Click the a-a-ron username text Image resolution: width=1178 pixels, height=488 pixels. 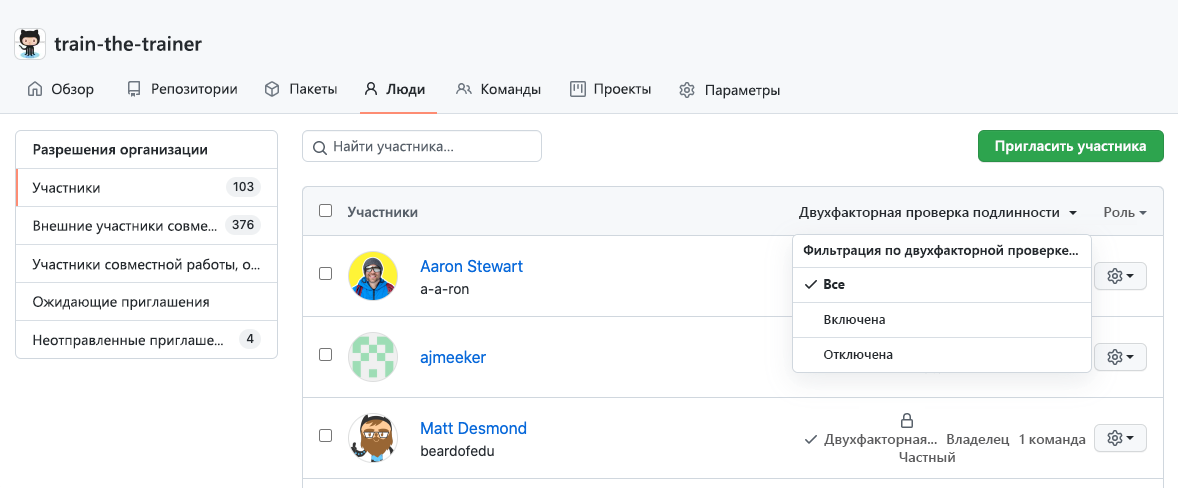[444, 289]
